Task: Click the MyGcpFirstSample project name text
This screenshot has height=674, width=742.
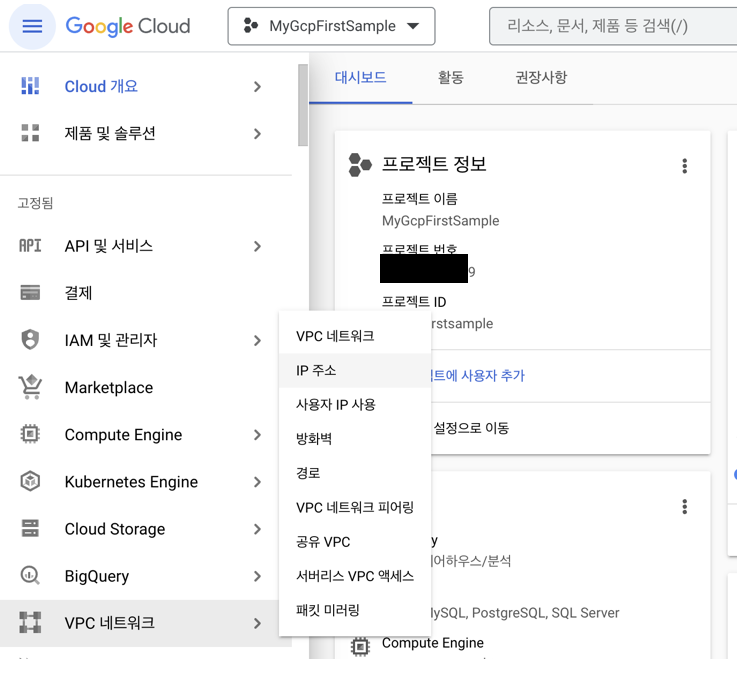Action: click(x=441, y=221)
